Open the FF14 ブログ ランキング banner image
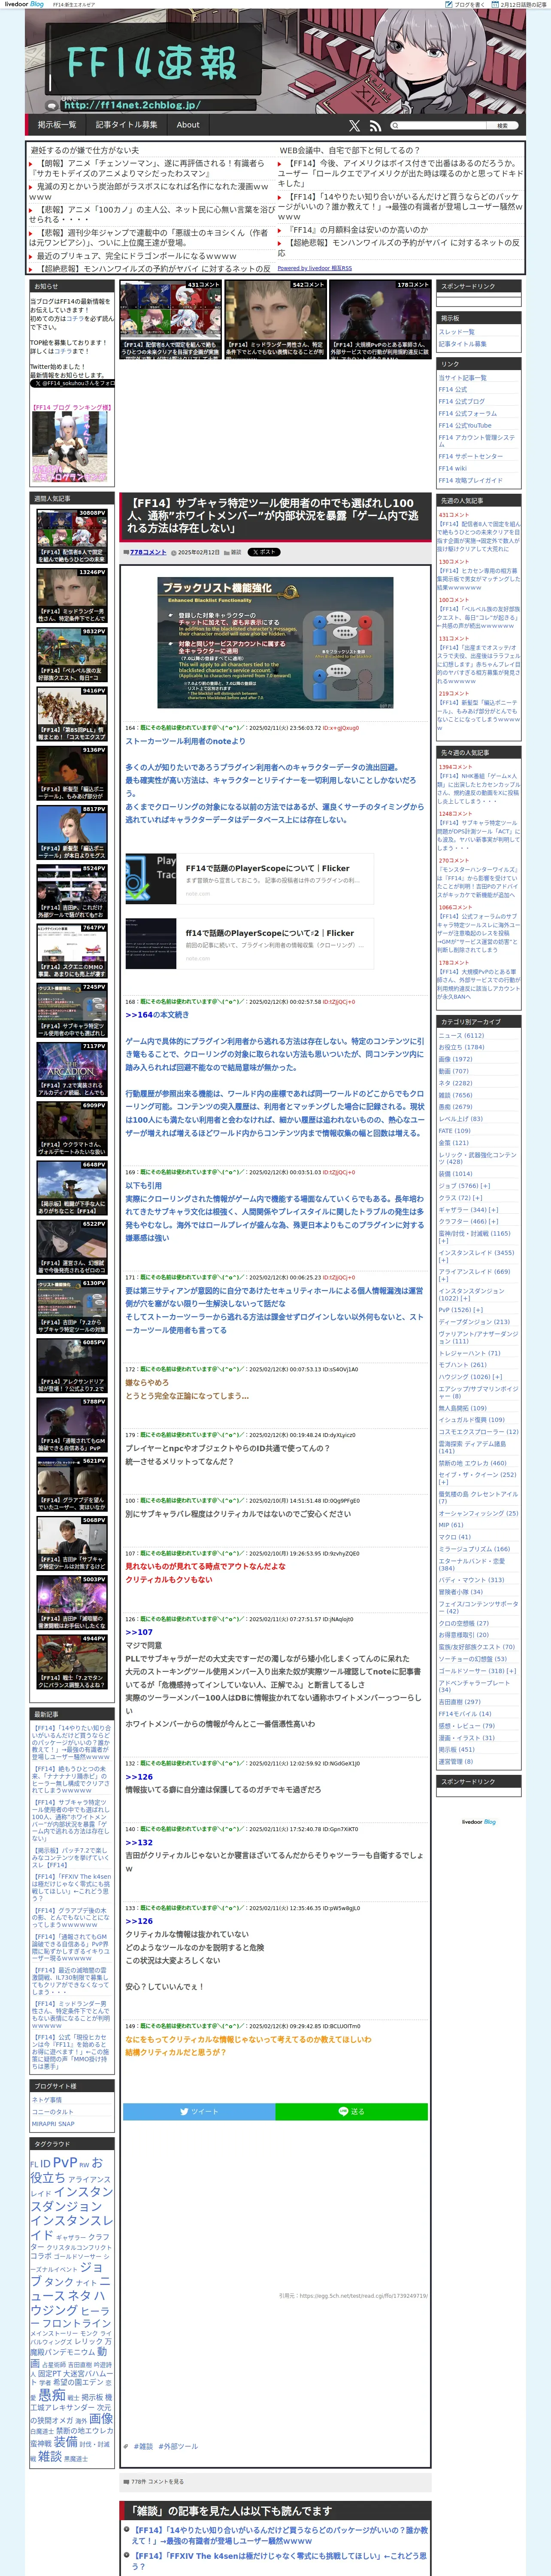551x2576 pixels. click(x=70, y=447)
